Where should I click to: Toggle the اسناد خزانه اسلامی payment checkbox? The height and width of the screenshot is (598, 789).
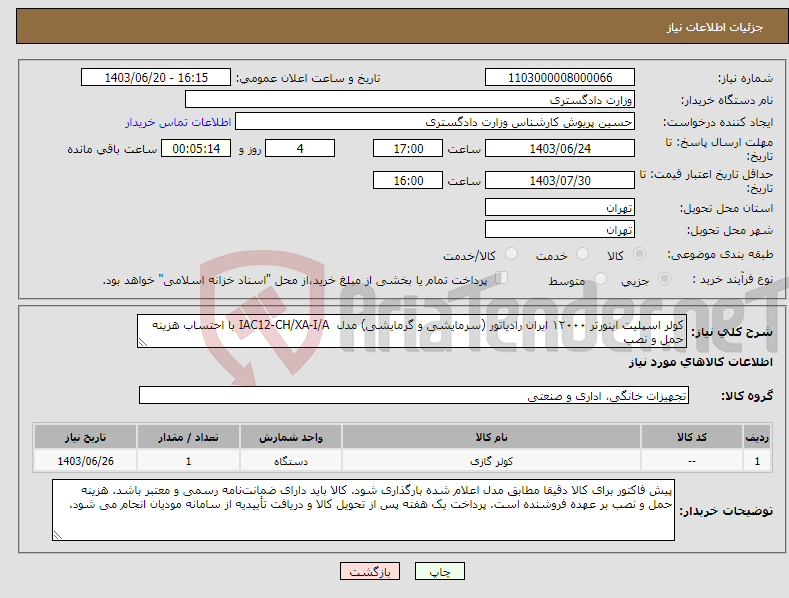pos(502,278)
